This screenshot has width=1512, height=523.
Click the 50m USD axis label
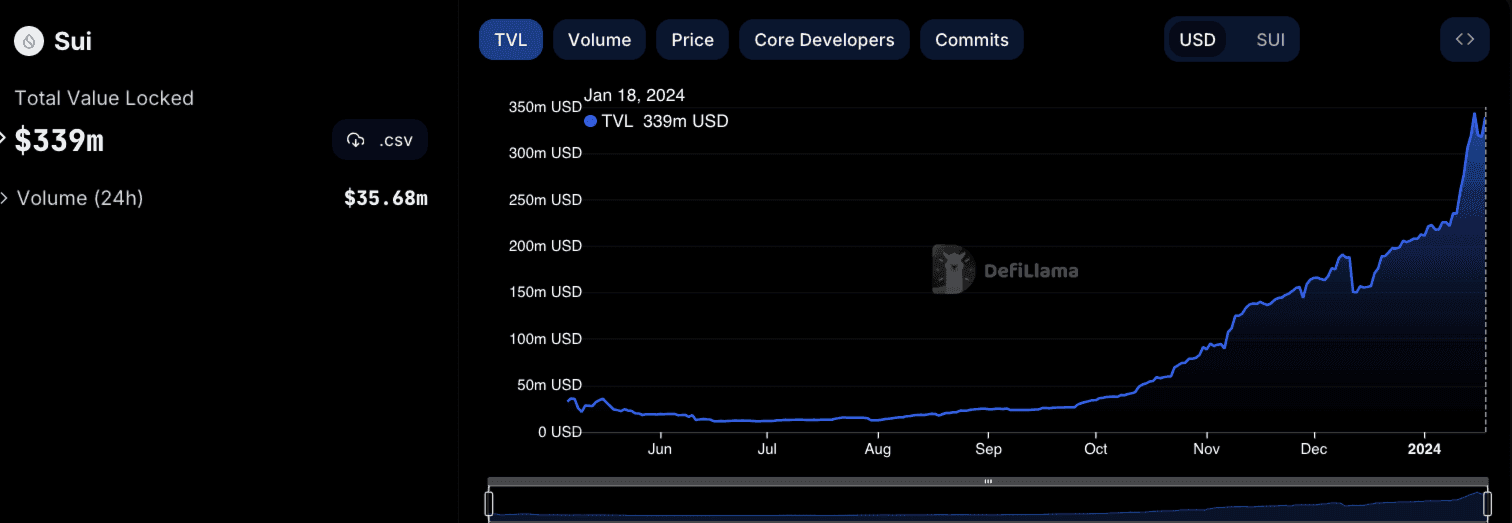tap(549, 385)
